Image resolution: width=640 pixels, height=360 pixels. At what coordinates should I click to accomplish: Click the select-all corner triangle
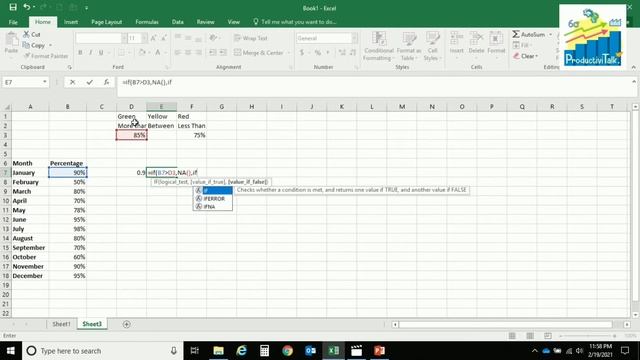click(6, 107)
